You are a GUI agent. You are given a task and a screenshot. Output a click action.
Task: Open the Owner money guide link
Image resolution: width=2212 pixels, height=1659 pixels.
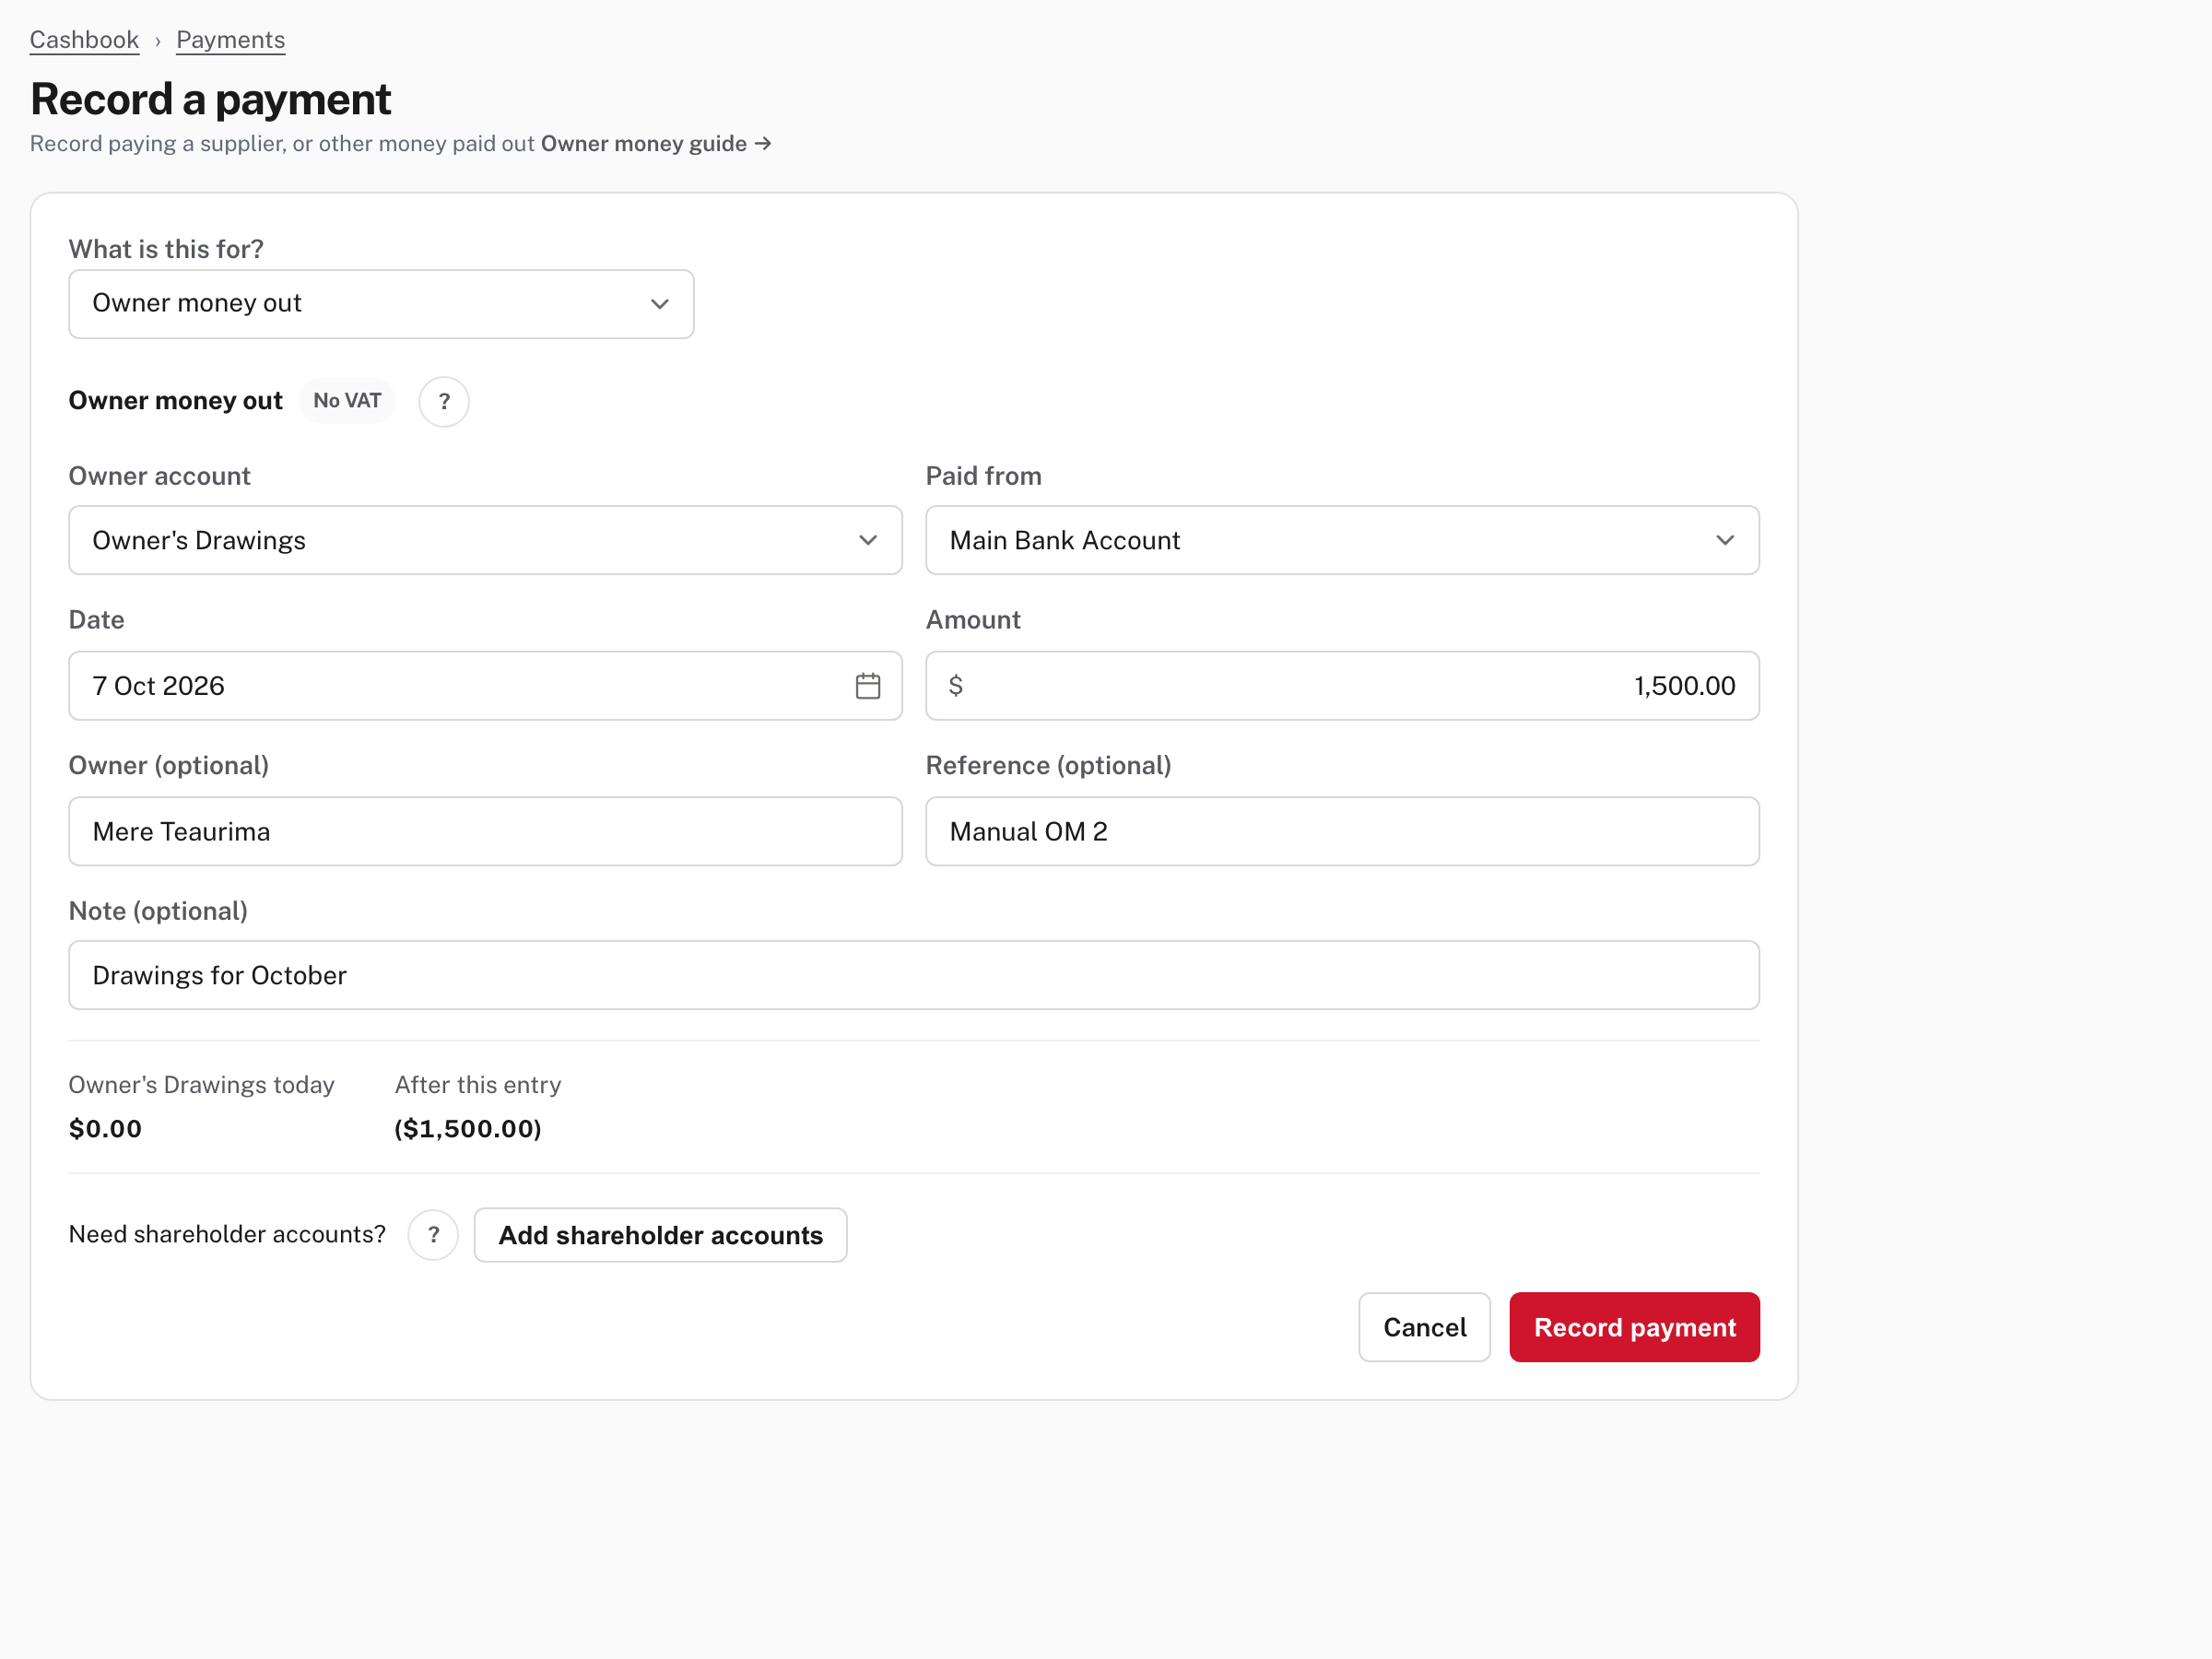tap(656, 144)
